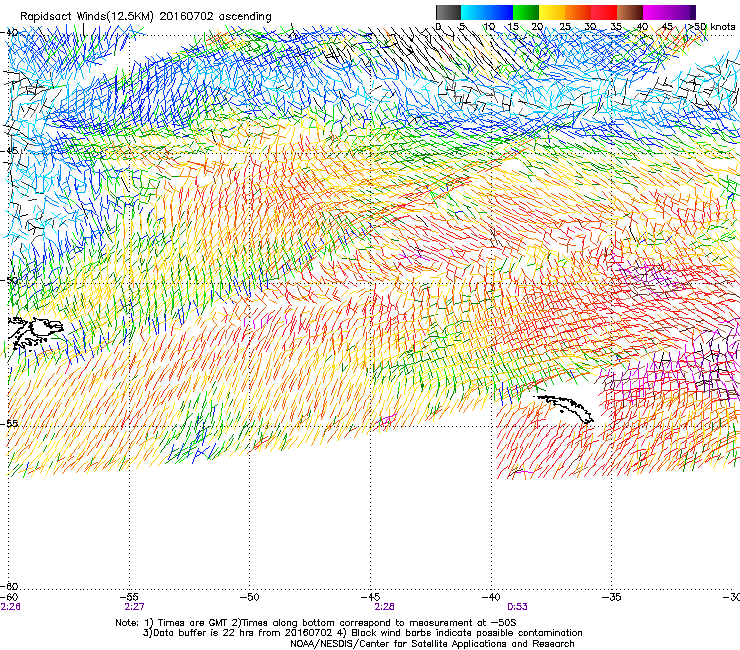Click the '-55' latitude label on left axis

[x=9, y=423]
